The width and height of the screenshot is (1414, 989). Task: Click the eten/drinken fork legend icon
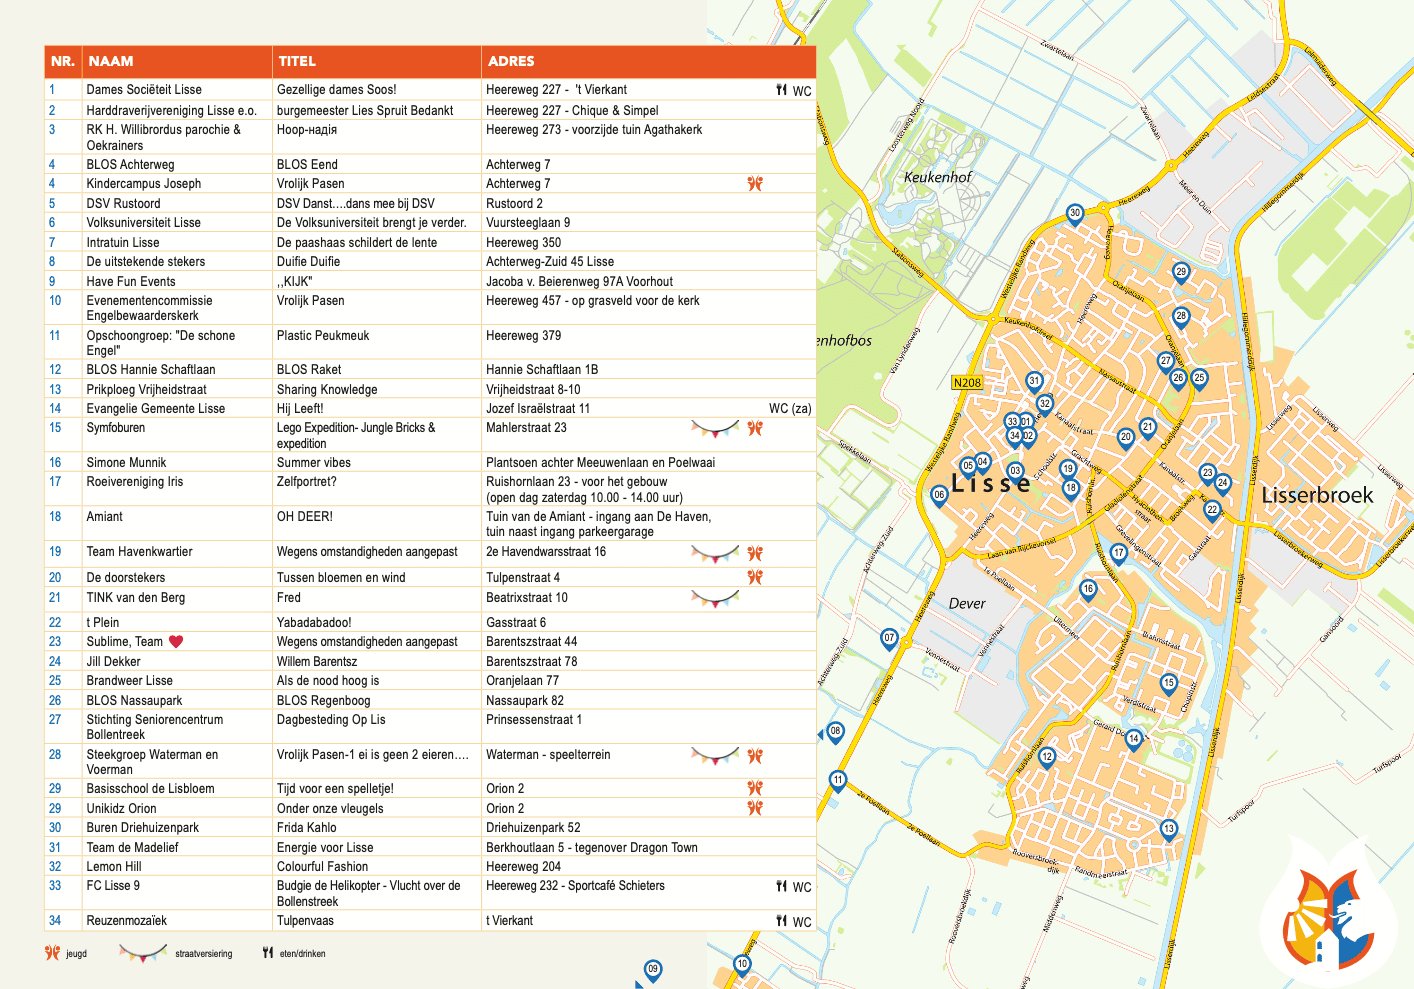[268, 953]
